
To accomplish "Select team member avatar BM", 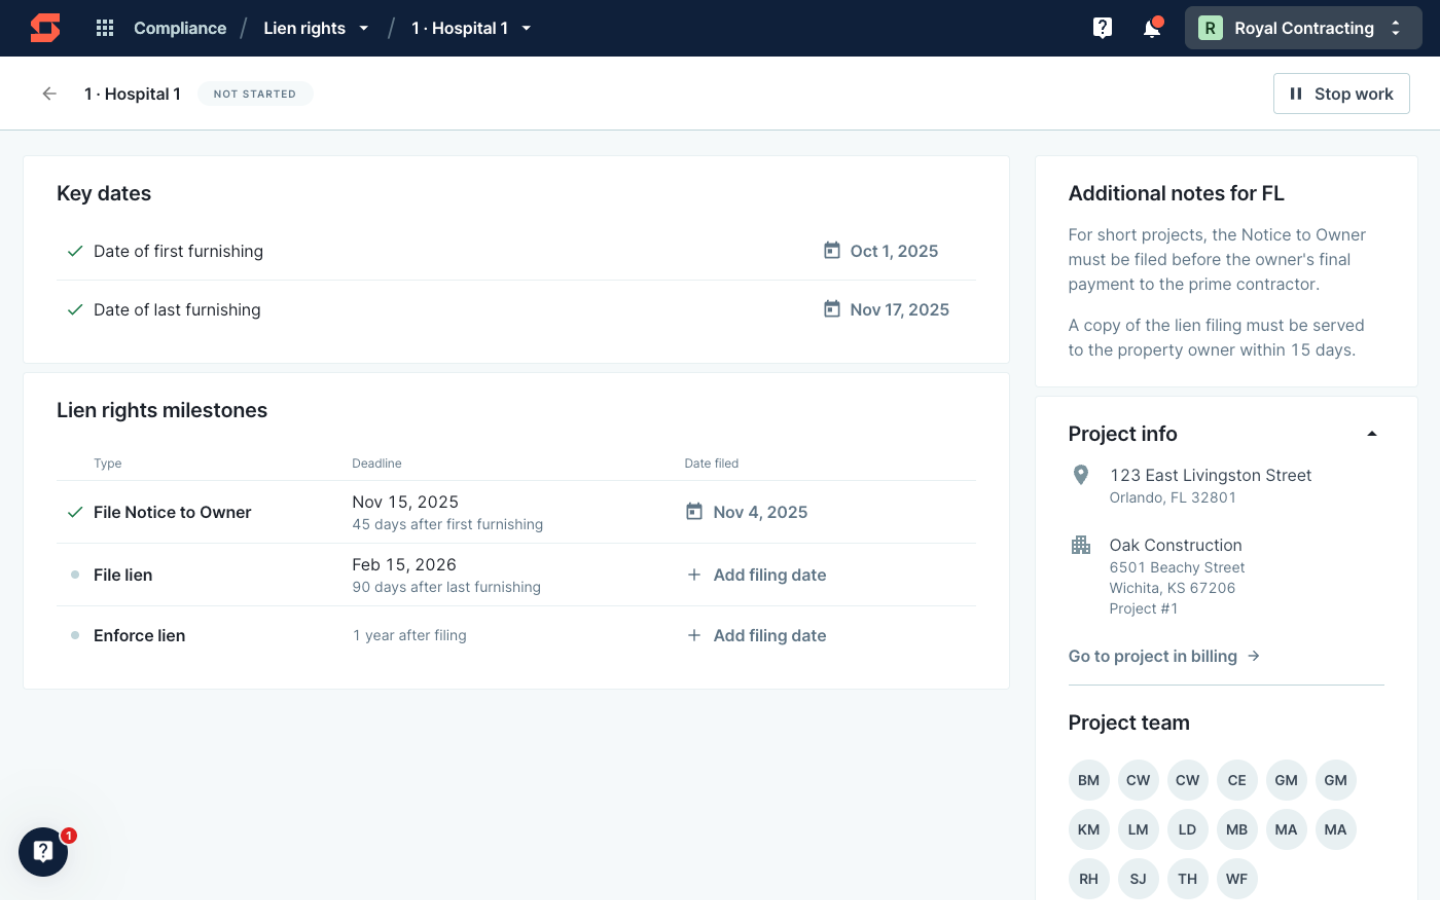I will point(1088,780).
